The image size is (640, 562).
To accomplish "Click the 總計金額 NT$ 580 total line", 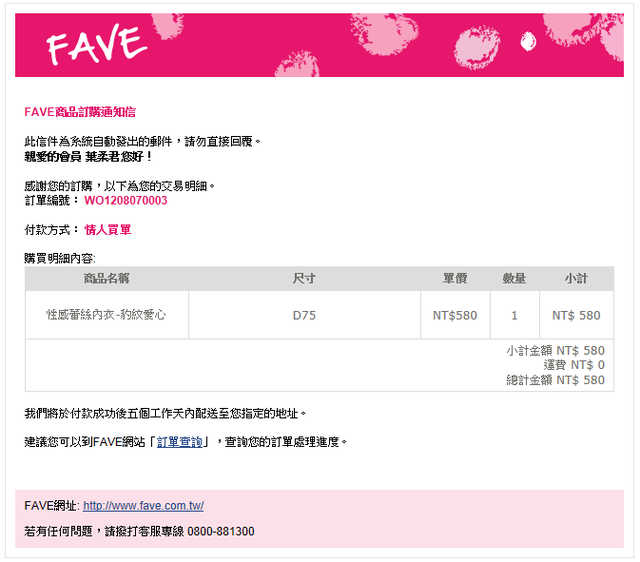I will [555, 380].
